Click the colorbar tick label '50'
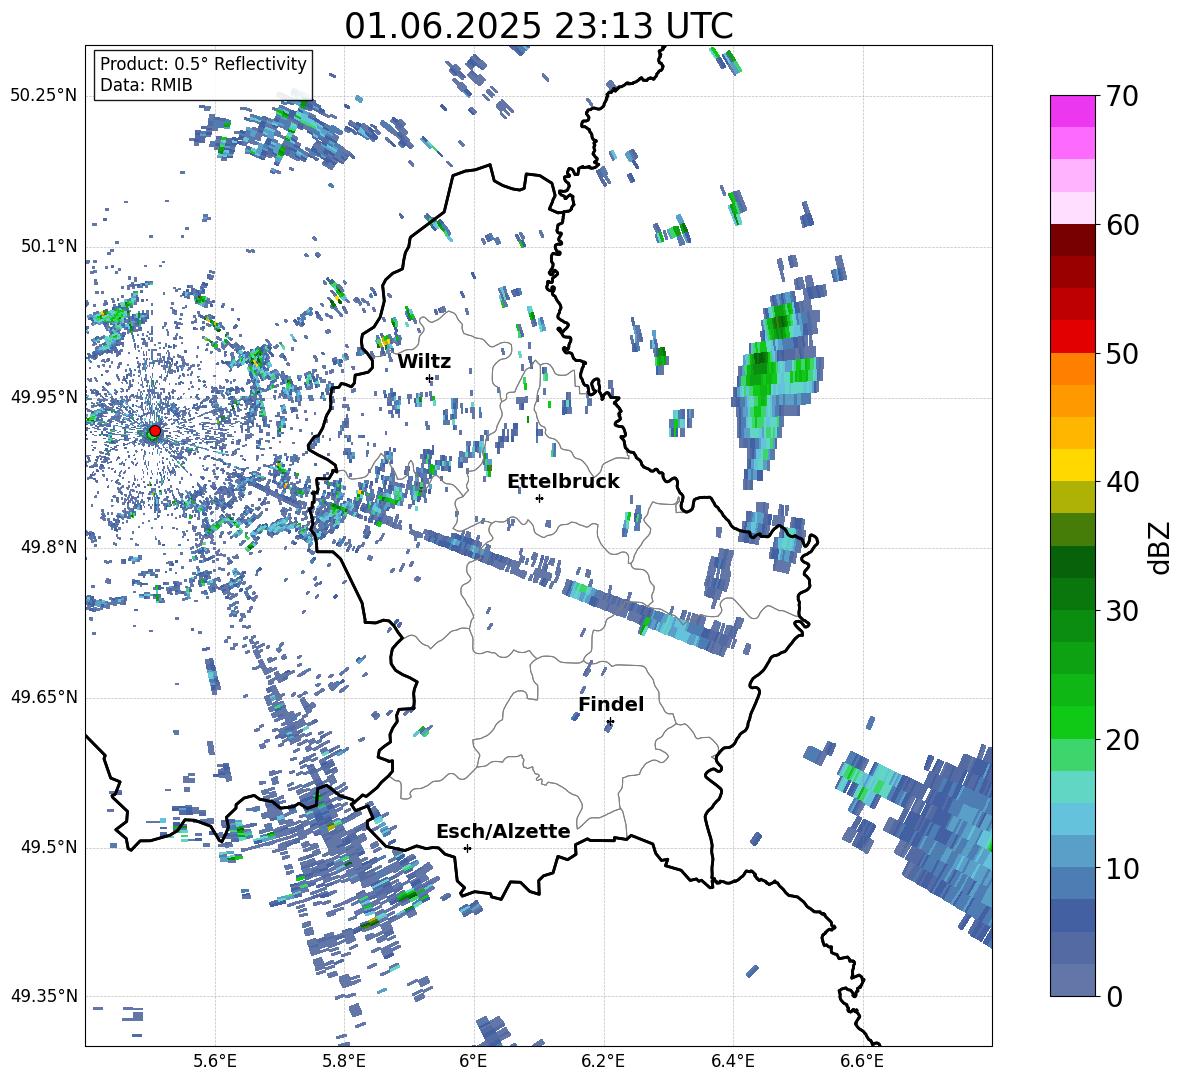 pyautogui.click(x=1122, y=354)
